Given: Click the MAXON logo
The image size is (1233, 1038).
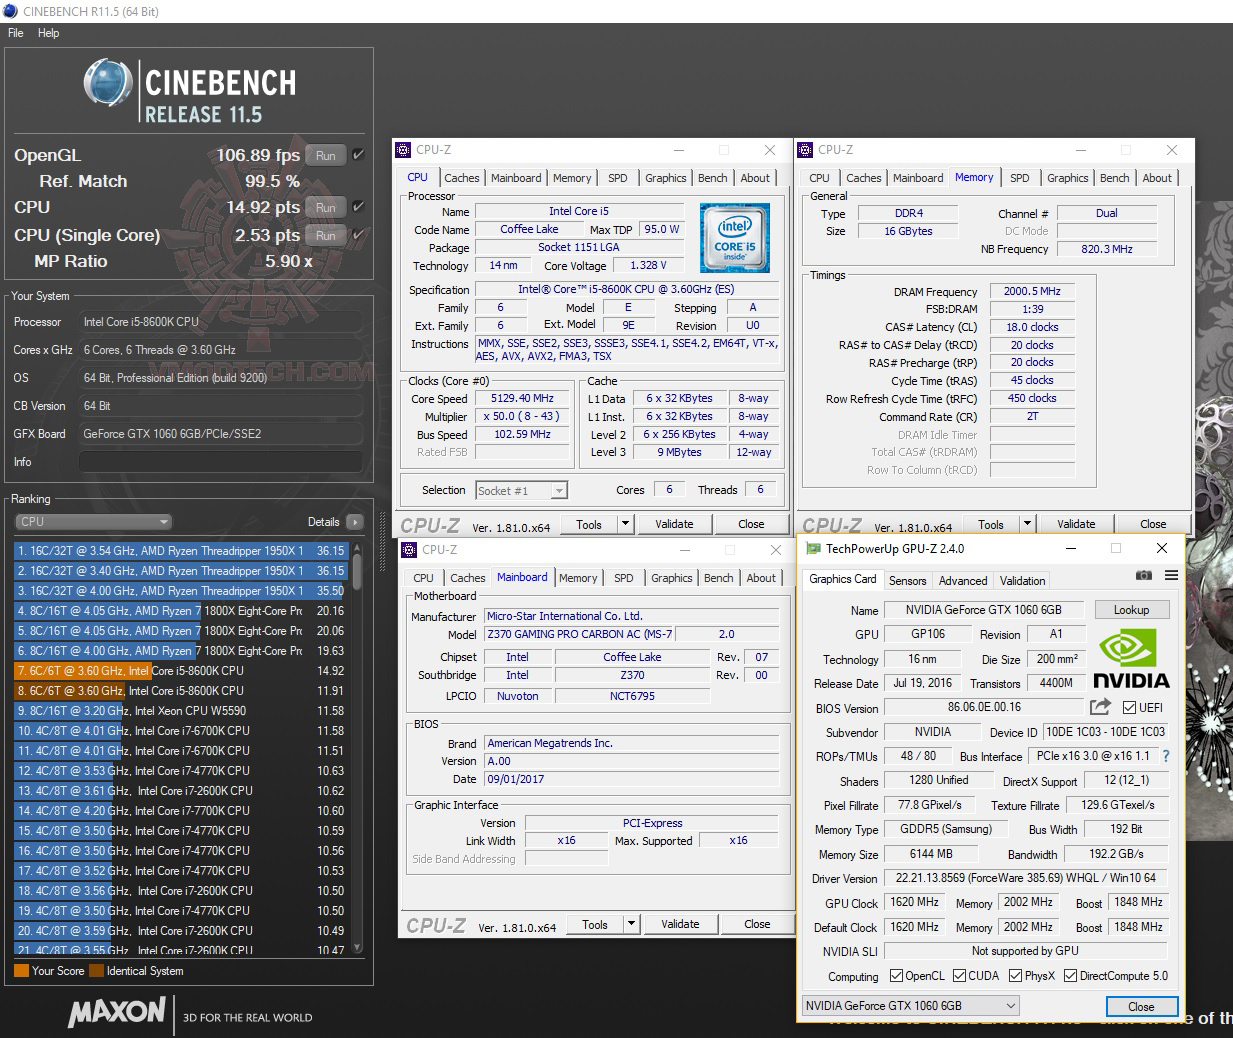Looking at the screenshot, I should 116,1013.
